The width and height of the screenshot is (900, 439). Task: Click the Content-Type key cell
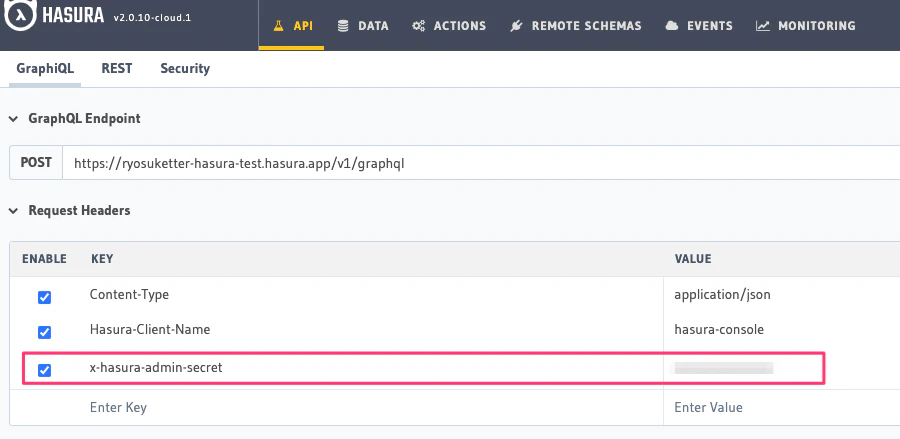[129, 295]
